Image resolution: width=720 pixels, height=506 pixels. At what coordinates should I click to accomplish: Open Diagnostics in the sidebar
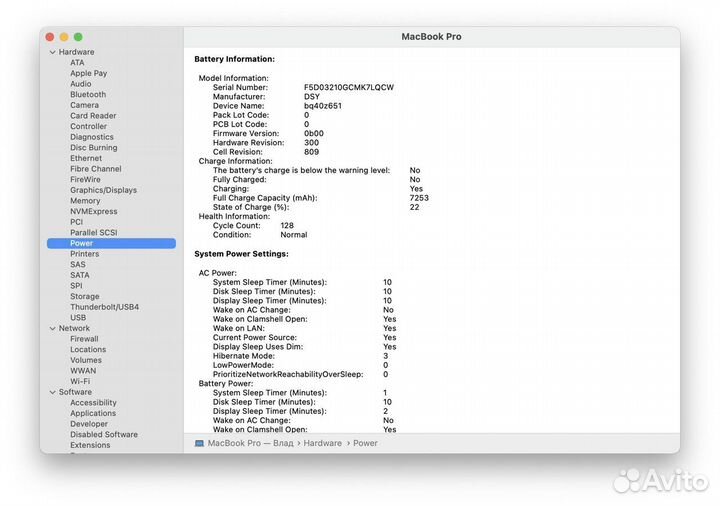[92, 137]
